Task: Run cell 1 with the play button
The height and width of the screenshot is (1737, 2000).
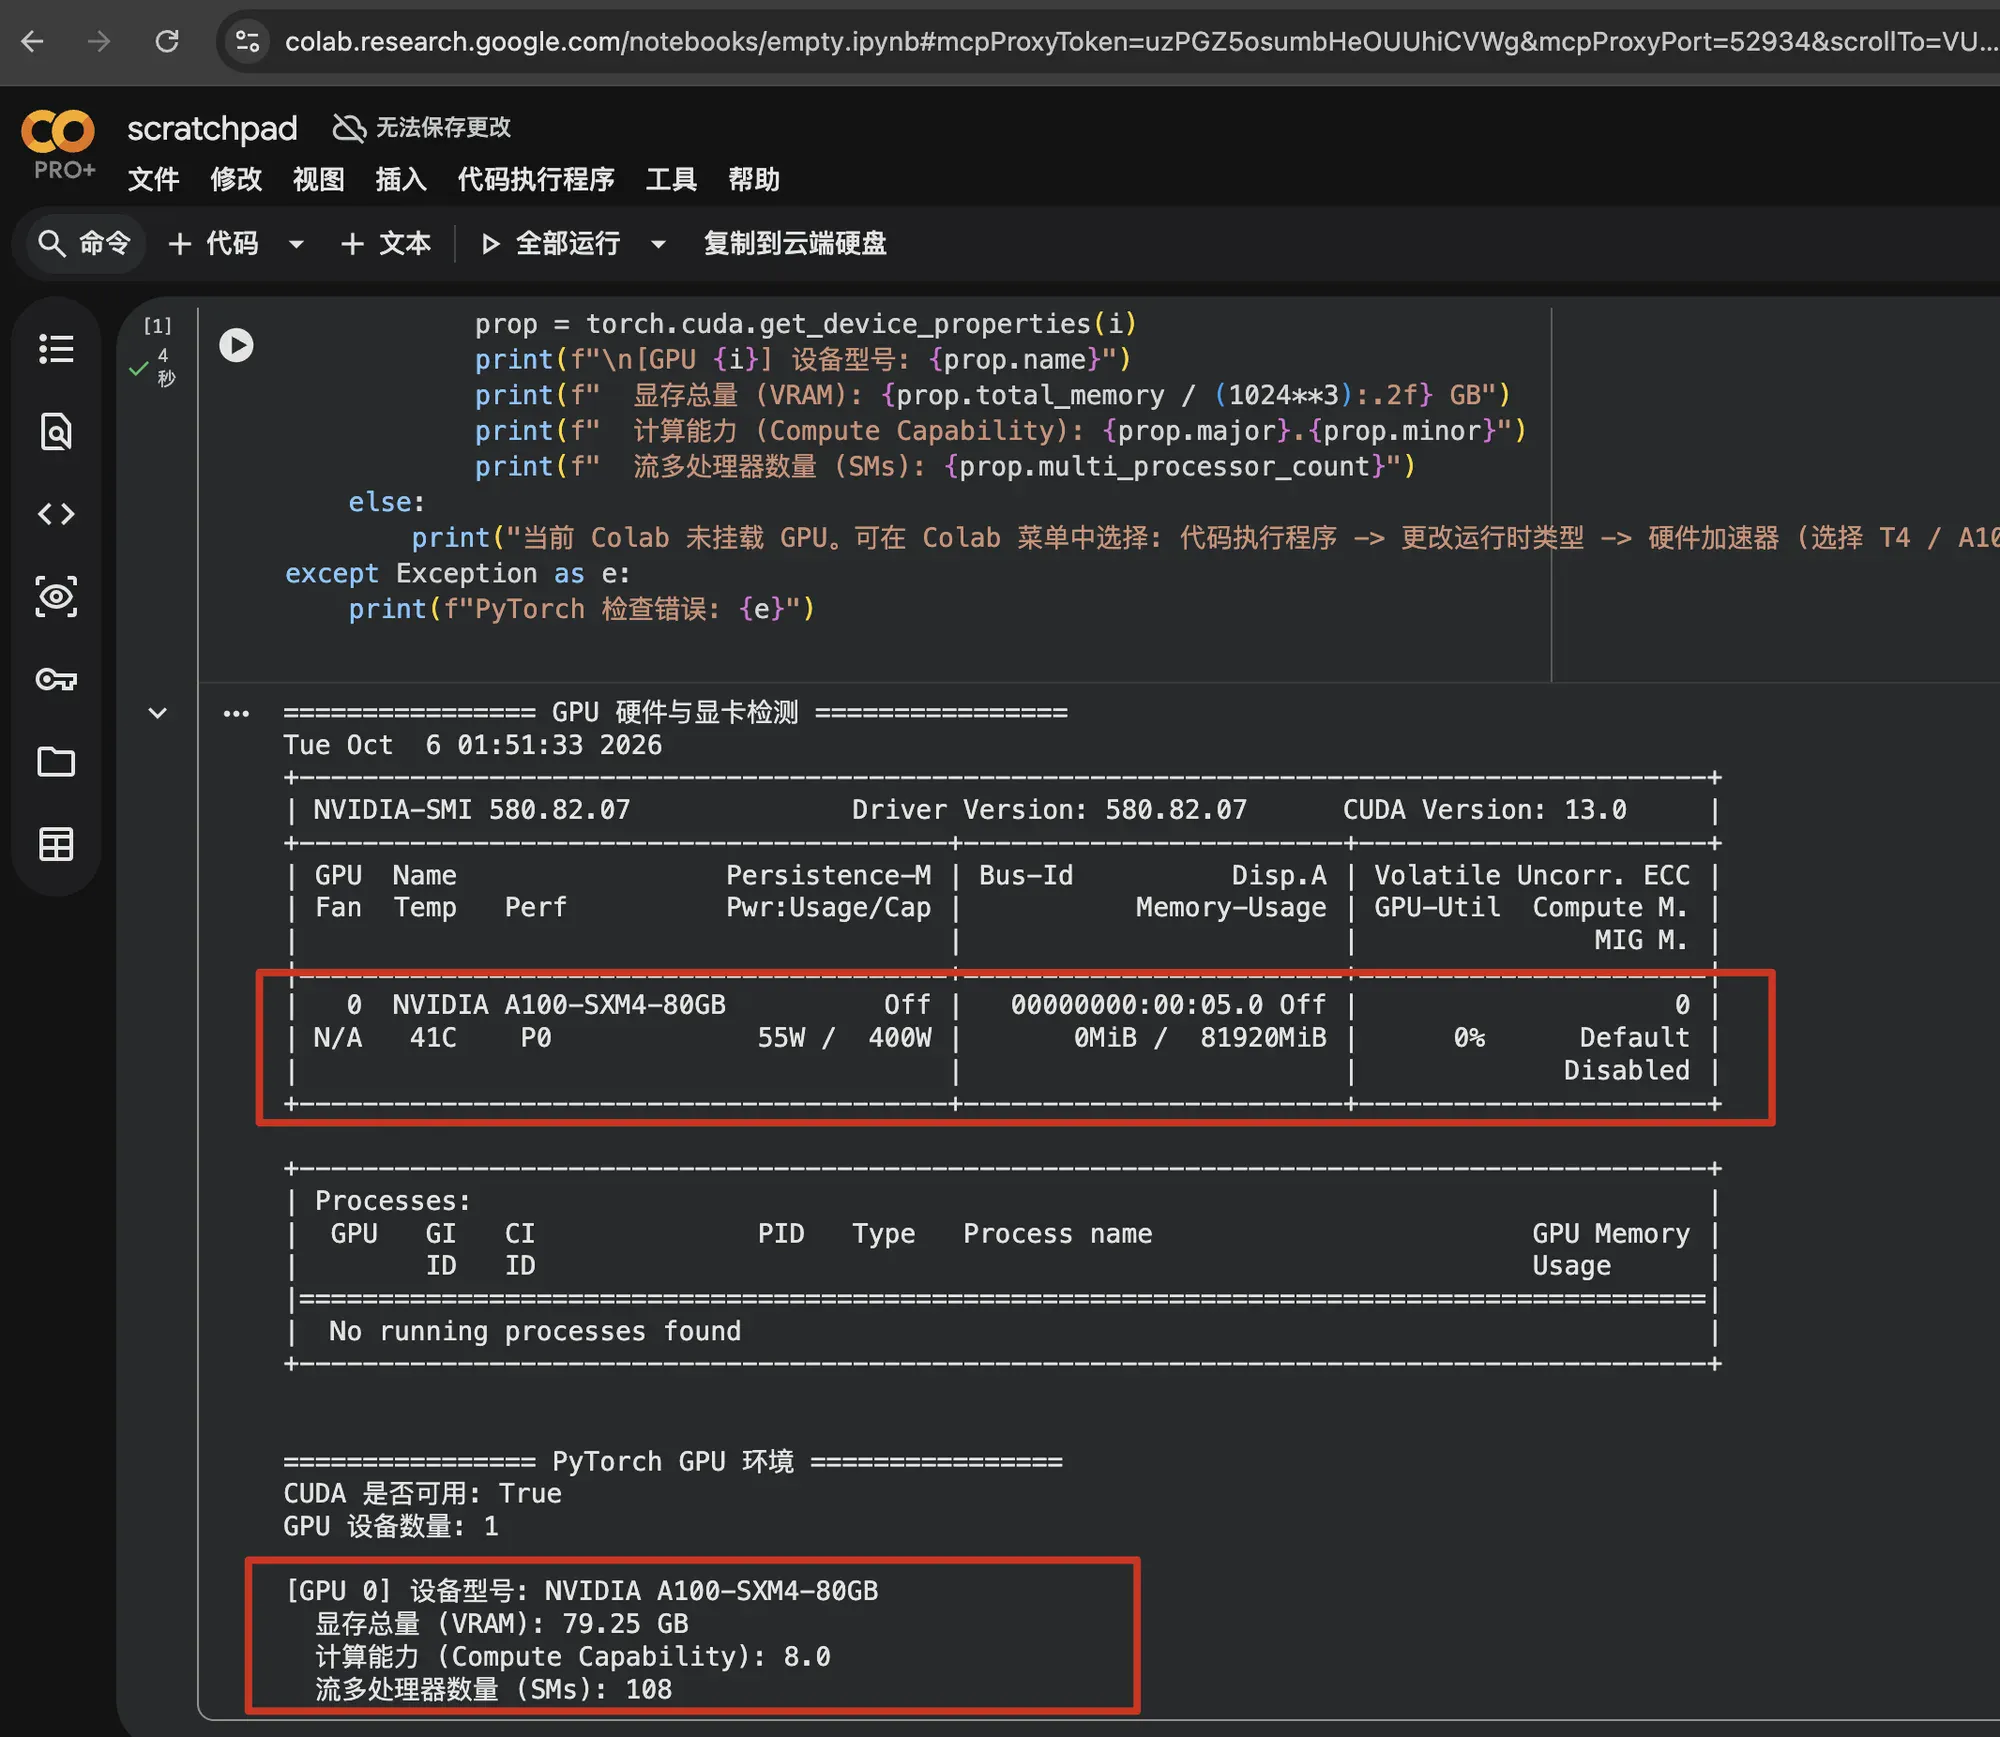Action: 236,345
